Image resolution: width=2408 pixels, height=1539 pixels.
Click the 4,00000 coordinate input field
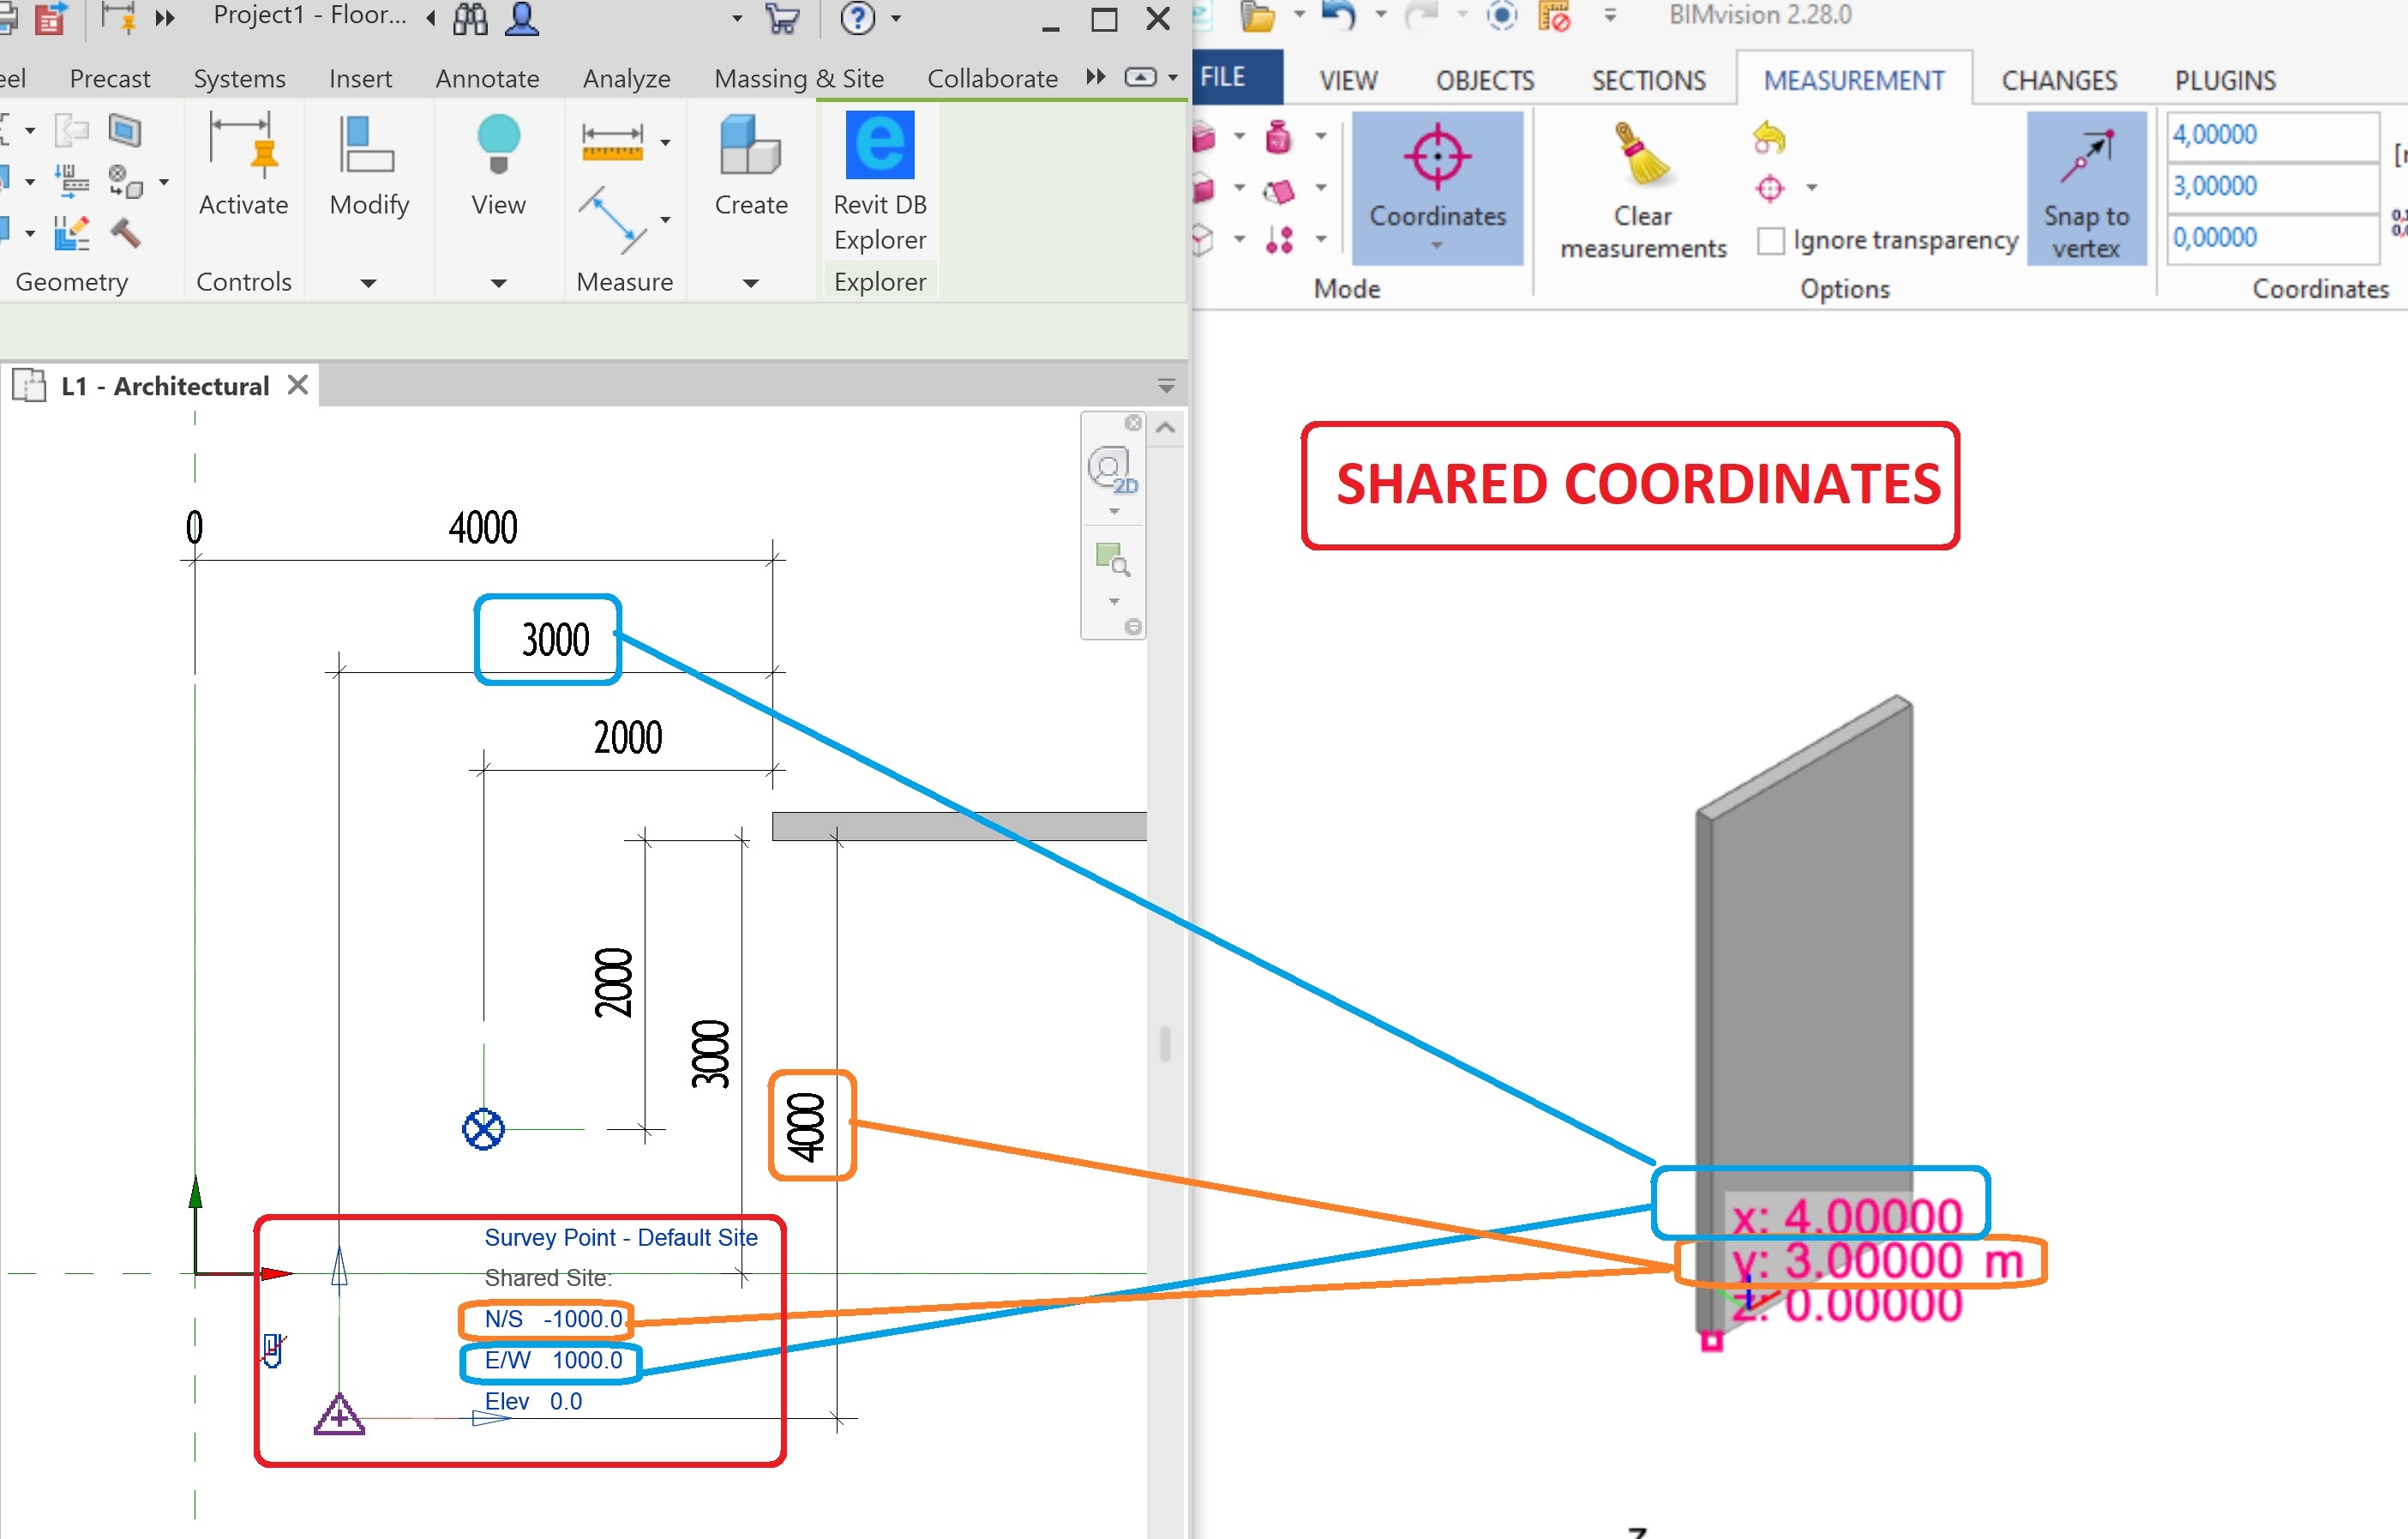pos(2271,134)
